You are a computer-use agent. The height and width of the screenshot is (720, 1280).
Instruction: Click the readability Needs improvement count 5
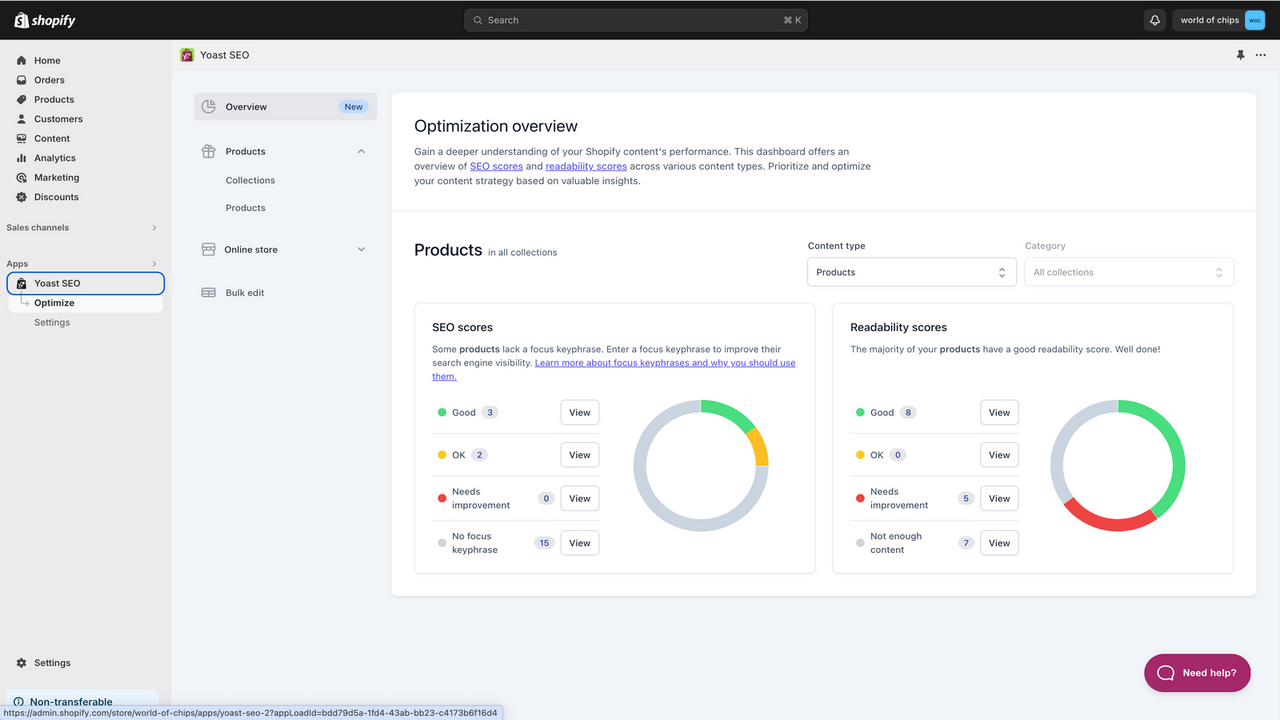(965, 499)
